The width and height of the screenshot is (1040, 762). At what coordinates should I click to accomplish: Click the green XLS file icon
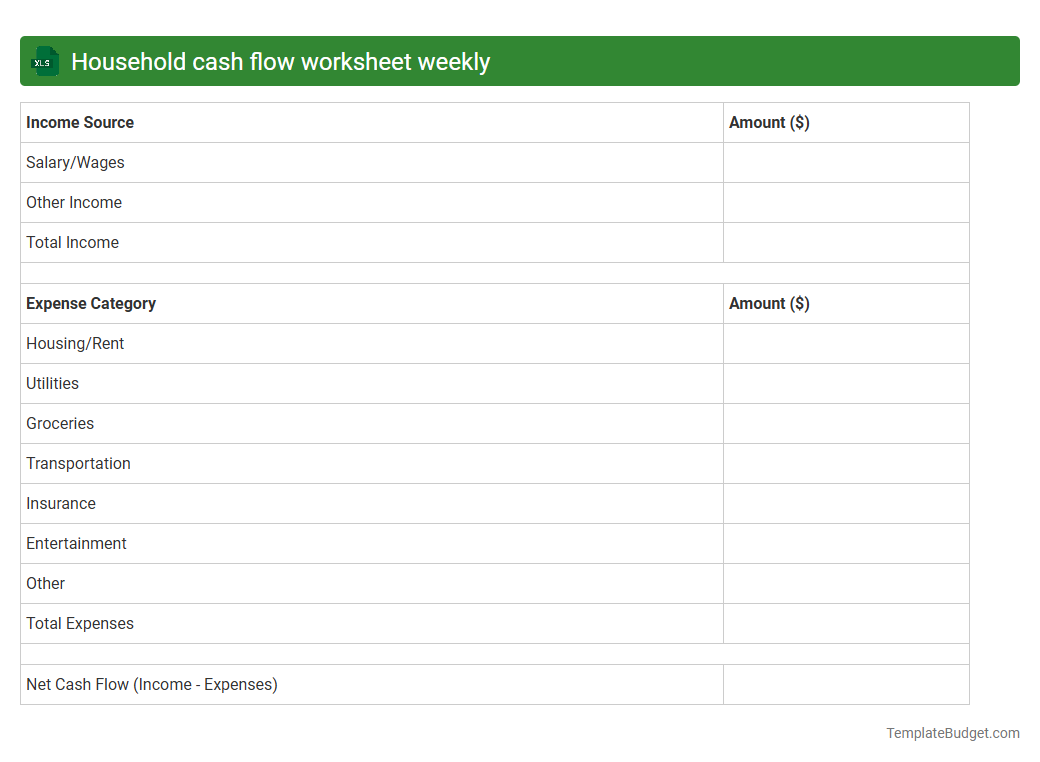click(44, 61)
